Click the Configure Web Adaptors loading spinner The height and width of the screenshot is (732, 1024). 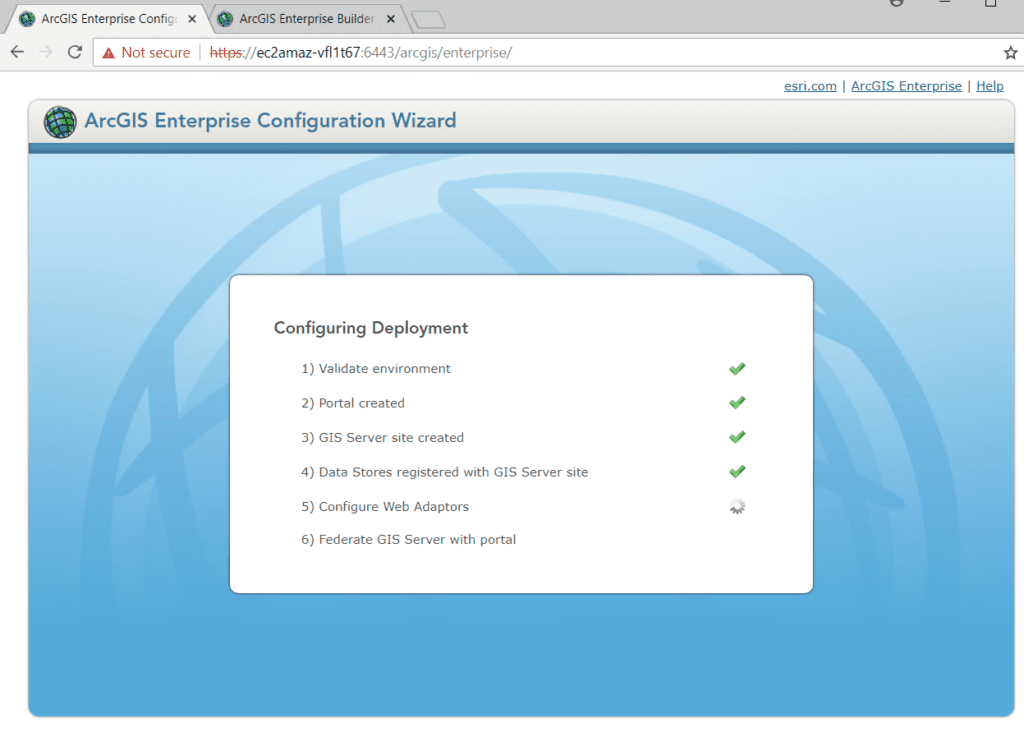pos(737,507)
